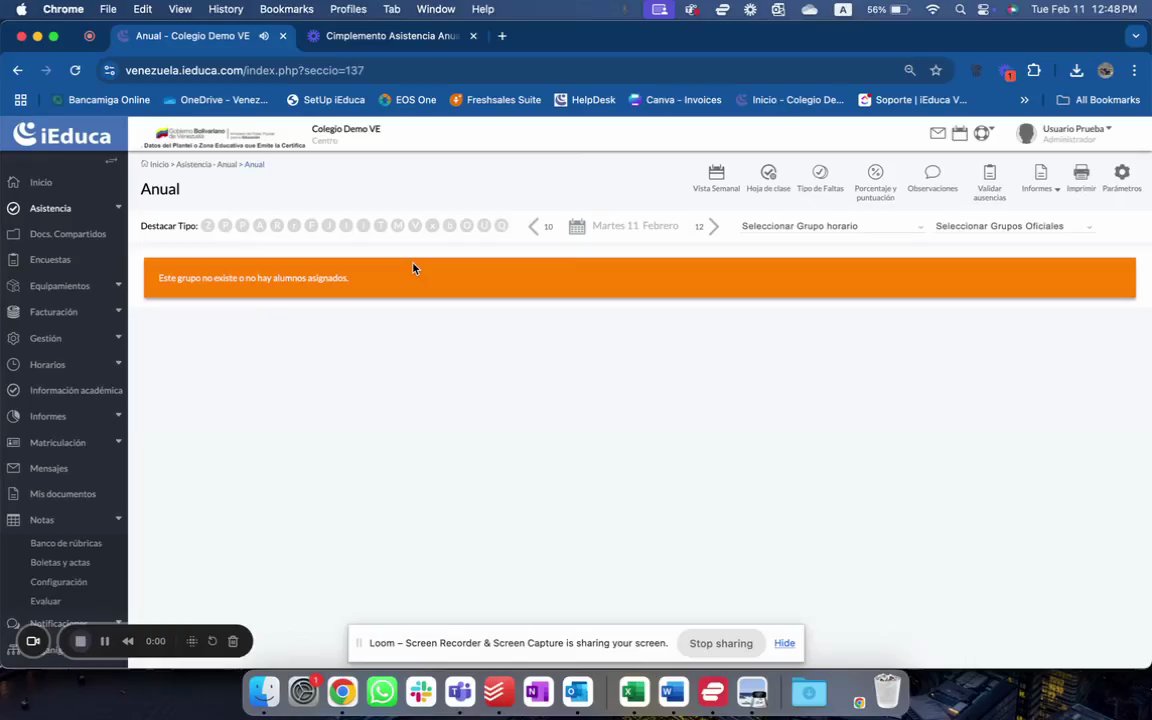
Task: Open the header calendar icon
Action: 960,133
